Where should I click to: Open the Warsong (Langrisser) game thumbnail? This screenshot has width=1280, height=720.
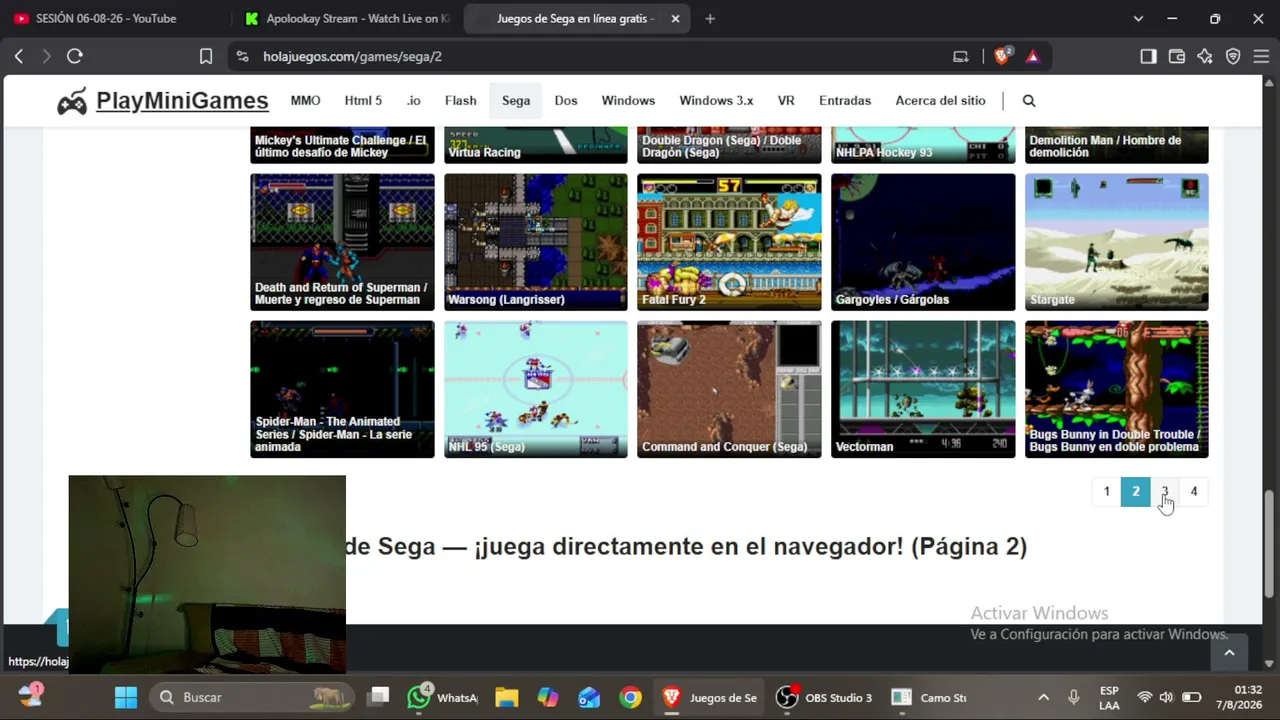pos(536,242)
